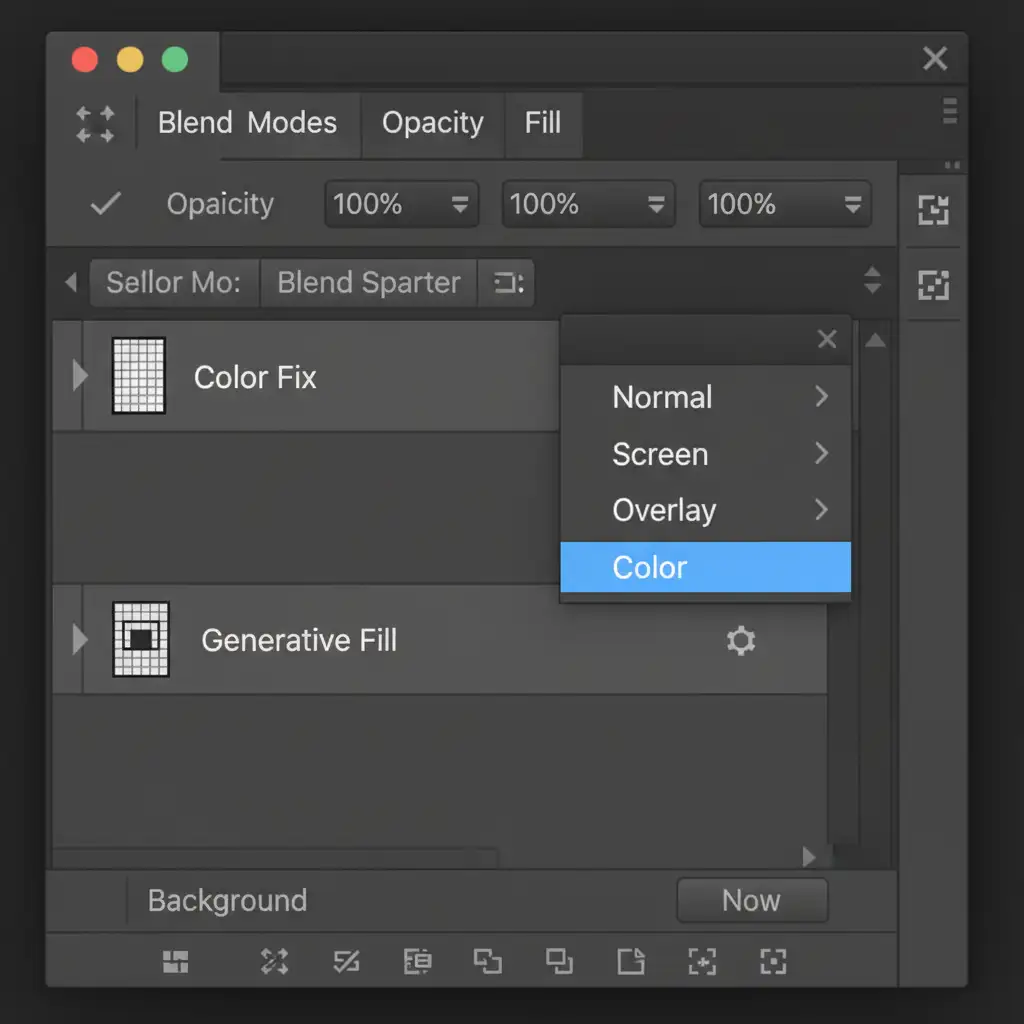Screen dimensions: 1024x1024
Task: Click the Blend Sparter button
Action: click(369, 283)
